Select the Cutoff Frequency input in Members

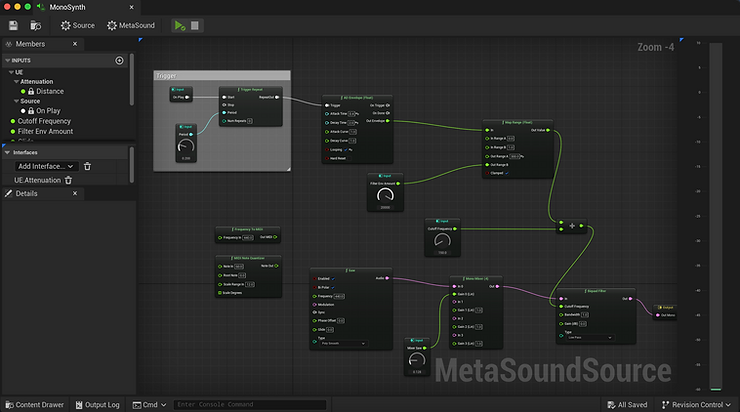(44, 121)
